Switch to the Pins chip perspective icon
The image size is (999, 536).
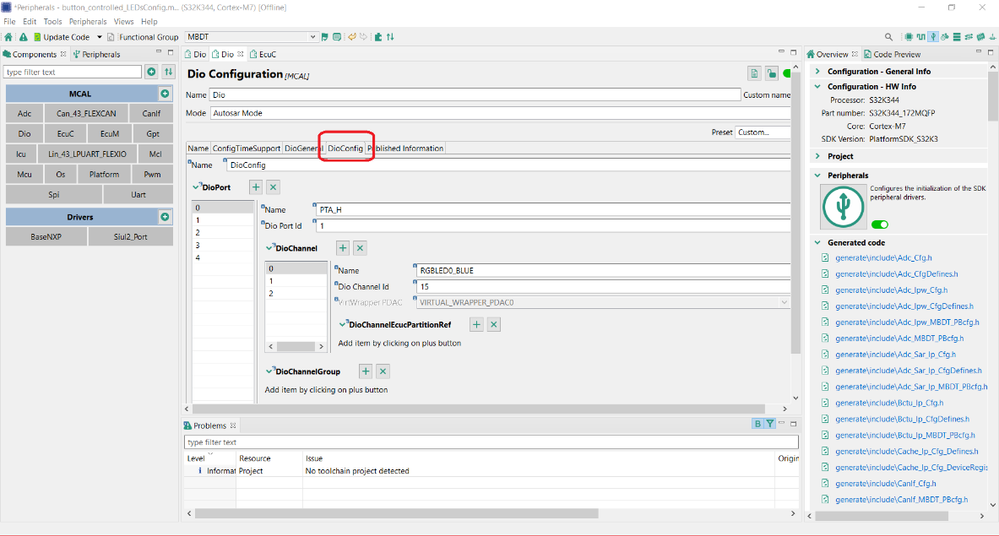click(909, 37)
